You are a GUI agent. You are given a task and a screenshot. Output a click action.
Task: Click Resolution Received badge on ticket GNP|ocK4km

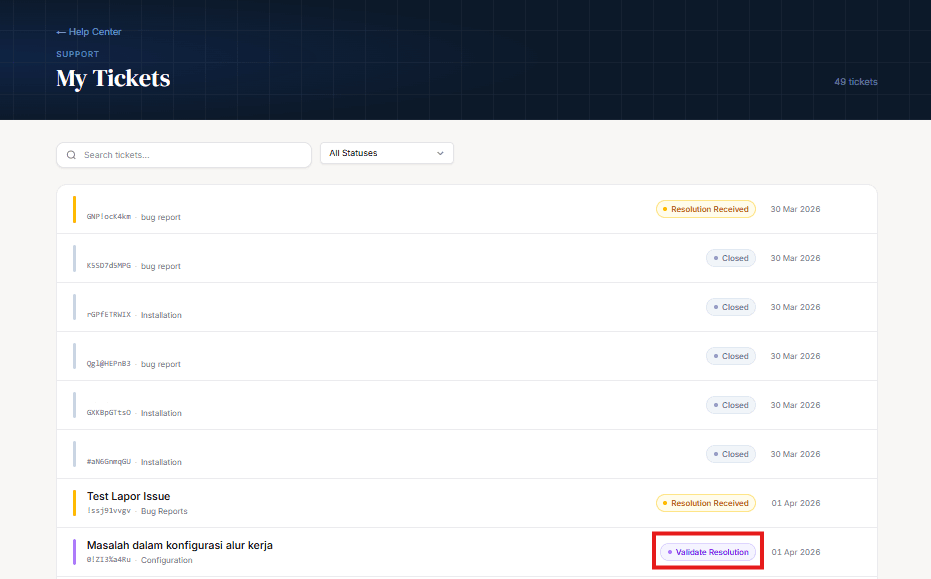(705, 209)
